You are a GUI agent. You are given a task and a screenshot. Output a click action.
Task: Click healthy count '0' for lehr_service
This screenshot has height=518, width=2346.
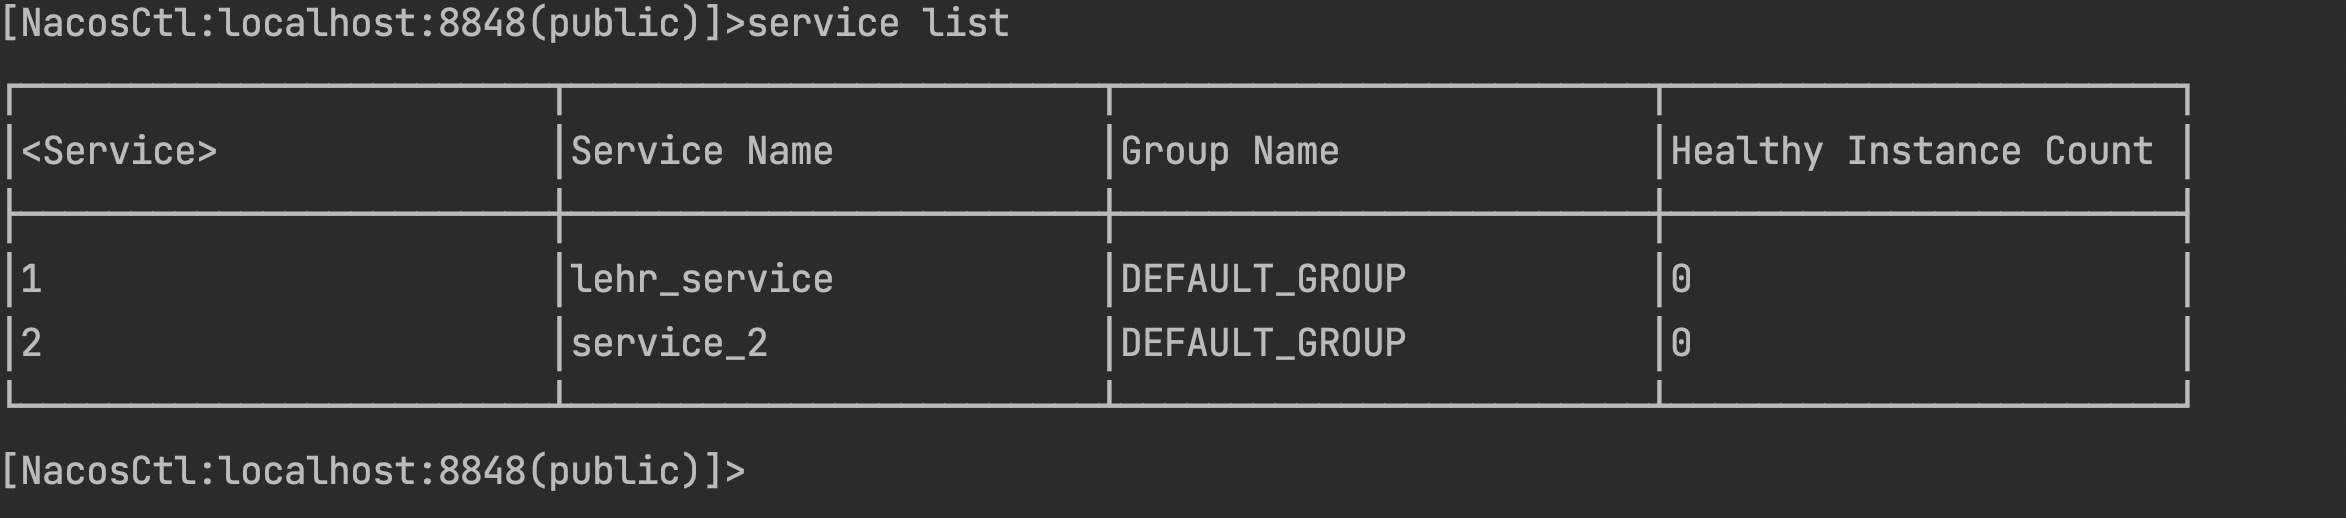tap(1681, 278)
